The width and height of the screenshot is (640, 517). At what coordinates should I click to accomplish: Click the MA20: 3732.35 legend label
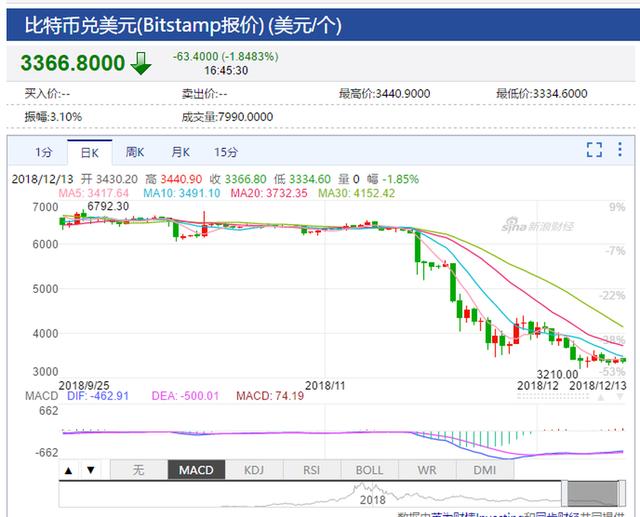[x=269, y=193]
